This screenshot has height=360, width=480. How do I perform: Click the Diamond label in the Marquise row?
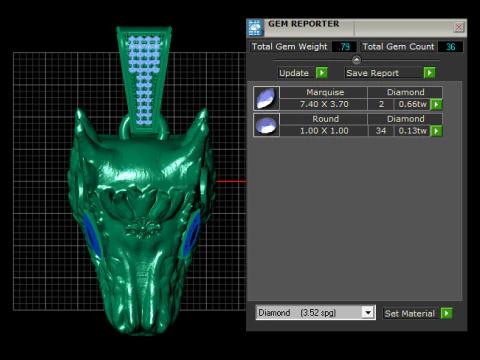coord(405,92)
